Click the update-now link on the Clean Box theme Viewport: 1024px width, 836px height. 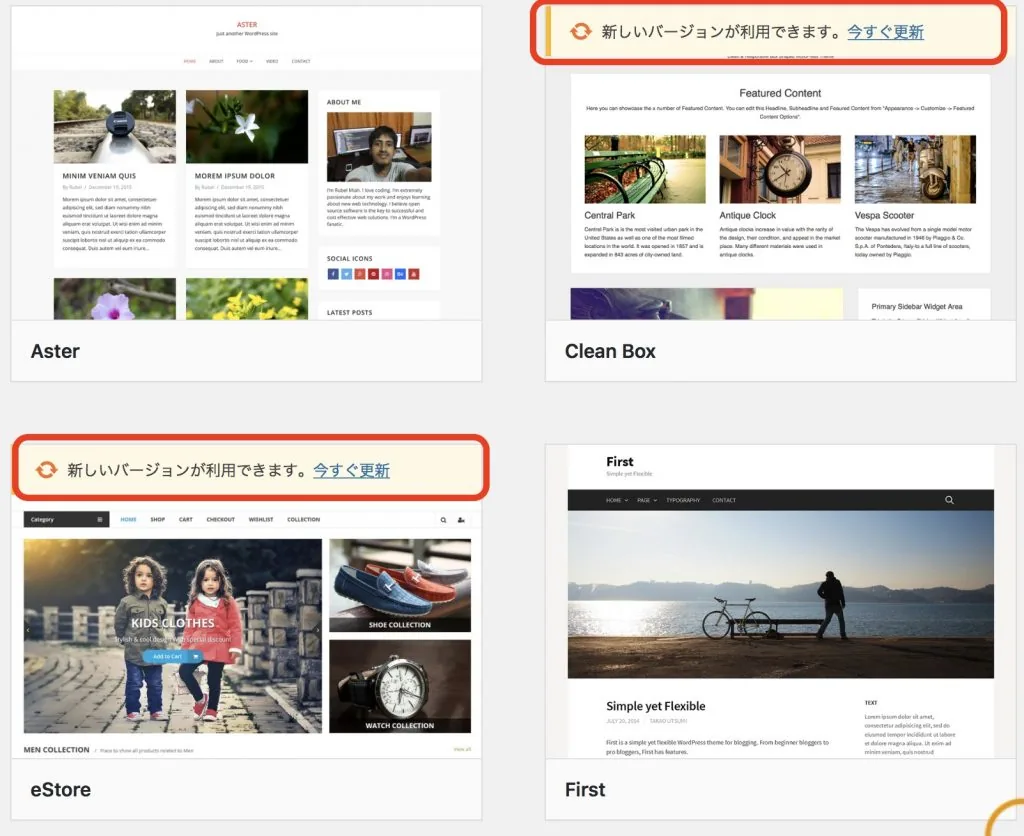(885, 31)
